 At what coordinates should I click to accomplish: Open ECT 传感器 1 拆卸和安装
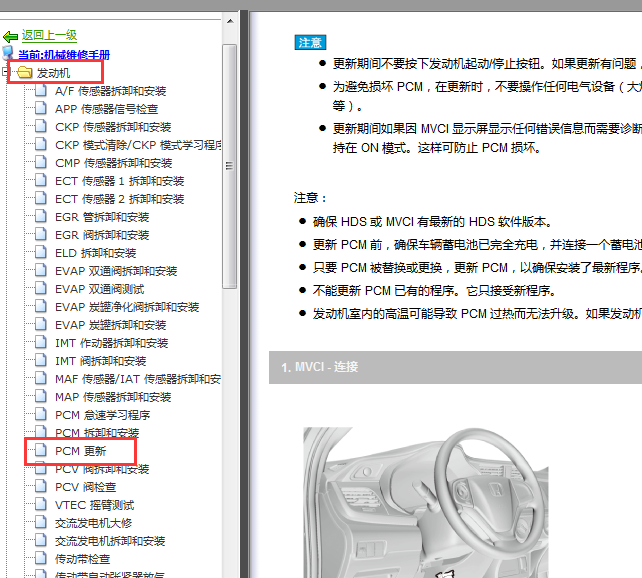[120, 181]
